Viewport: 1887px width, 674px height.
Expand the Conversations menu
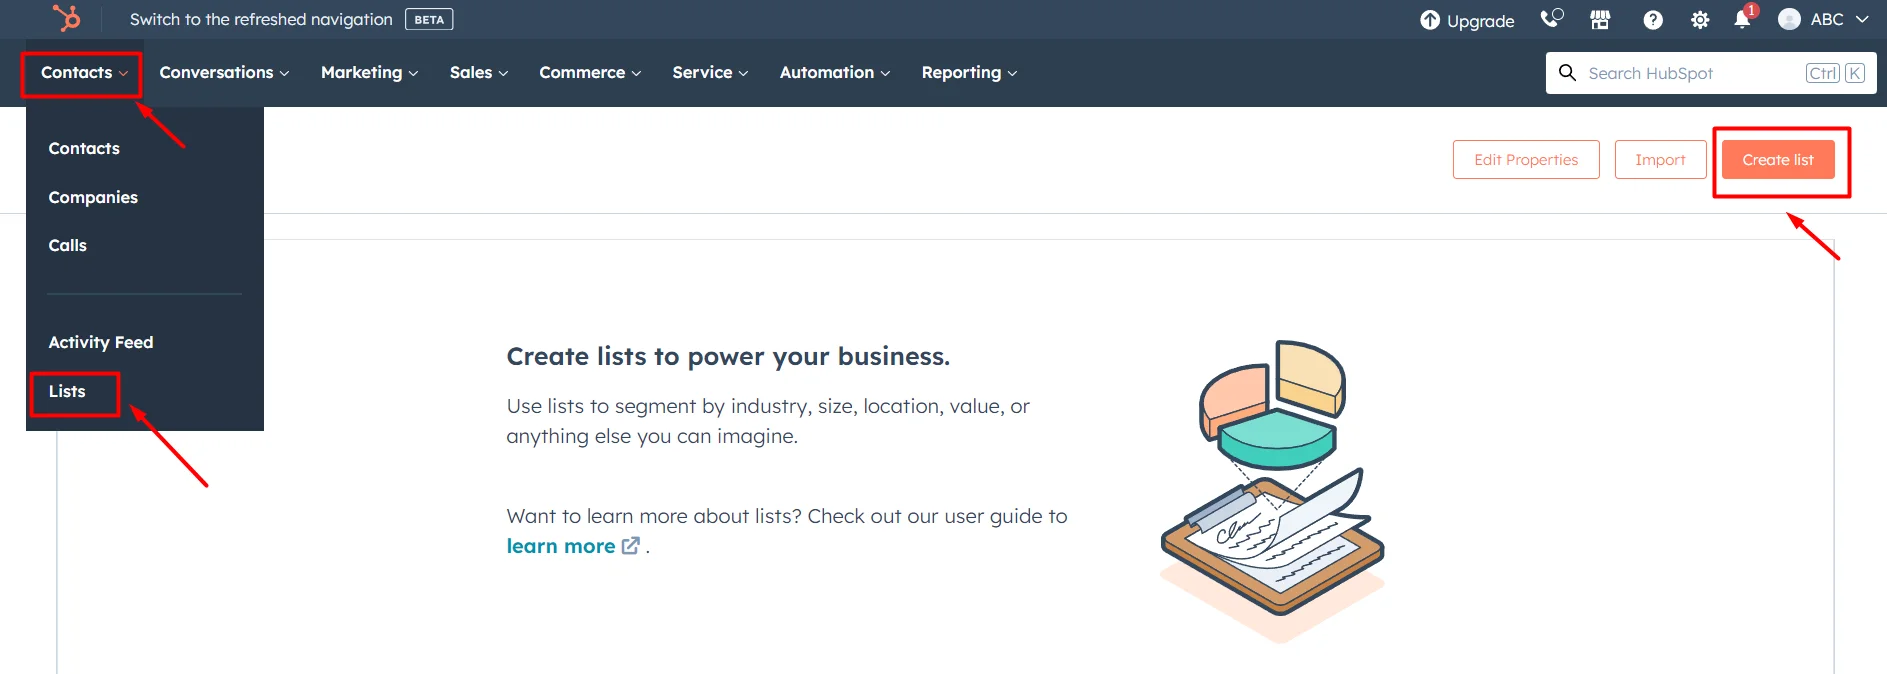pos(224,72)
